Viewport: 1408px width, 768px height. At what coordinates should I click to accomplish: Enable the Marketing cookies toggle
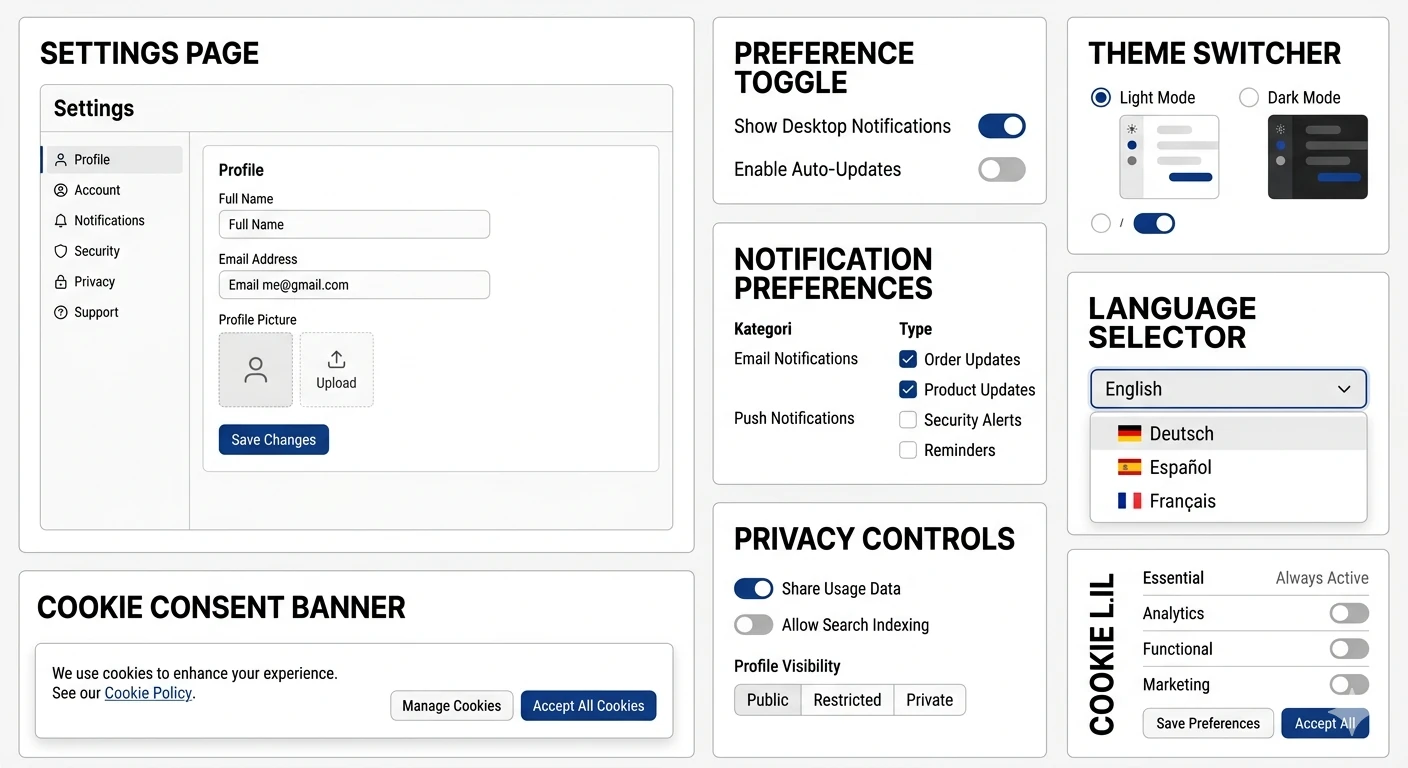pos(1349,685)
